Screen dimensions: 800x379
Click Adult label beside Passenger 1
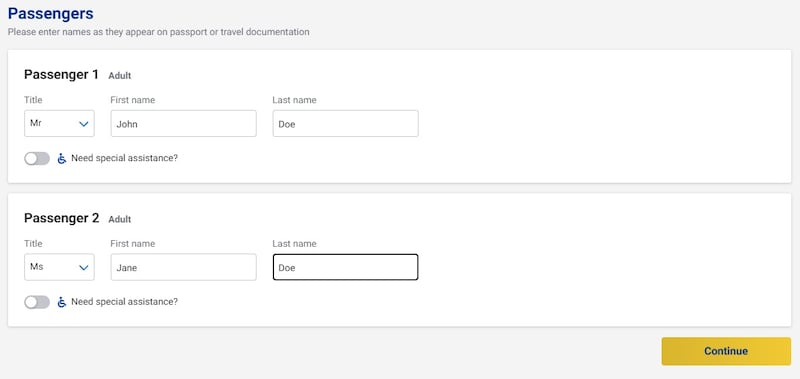point(120,76)
